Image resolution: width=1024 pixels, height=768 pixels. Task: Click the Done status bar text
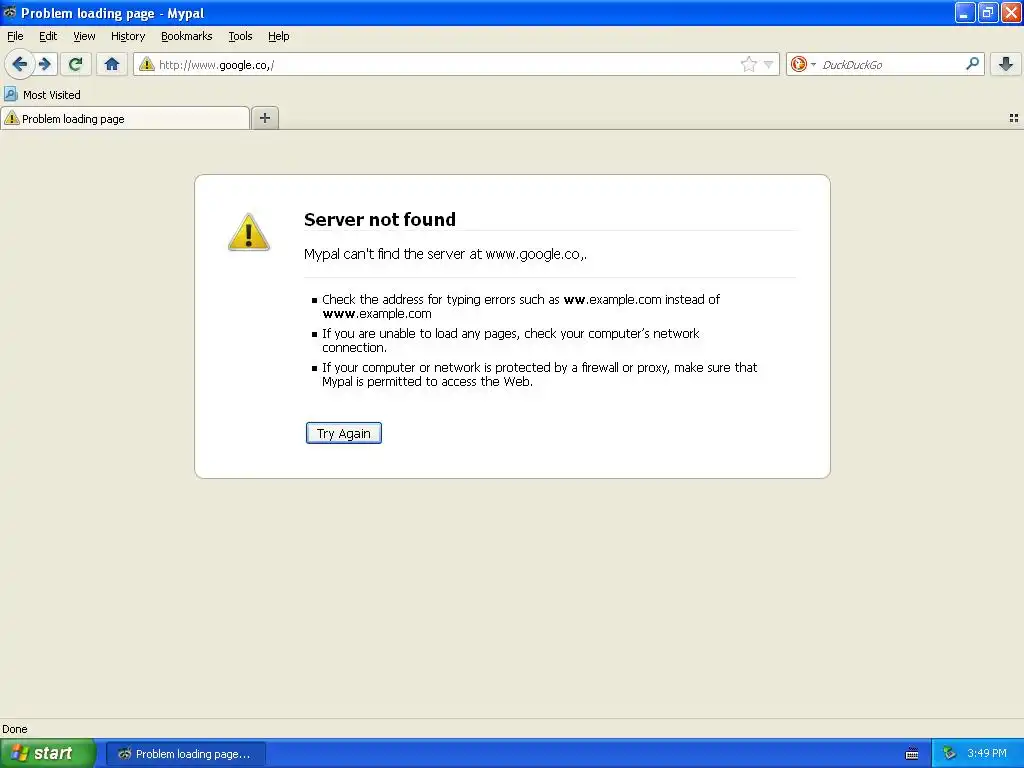point(14,729)
